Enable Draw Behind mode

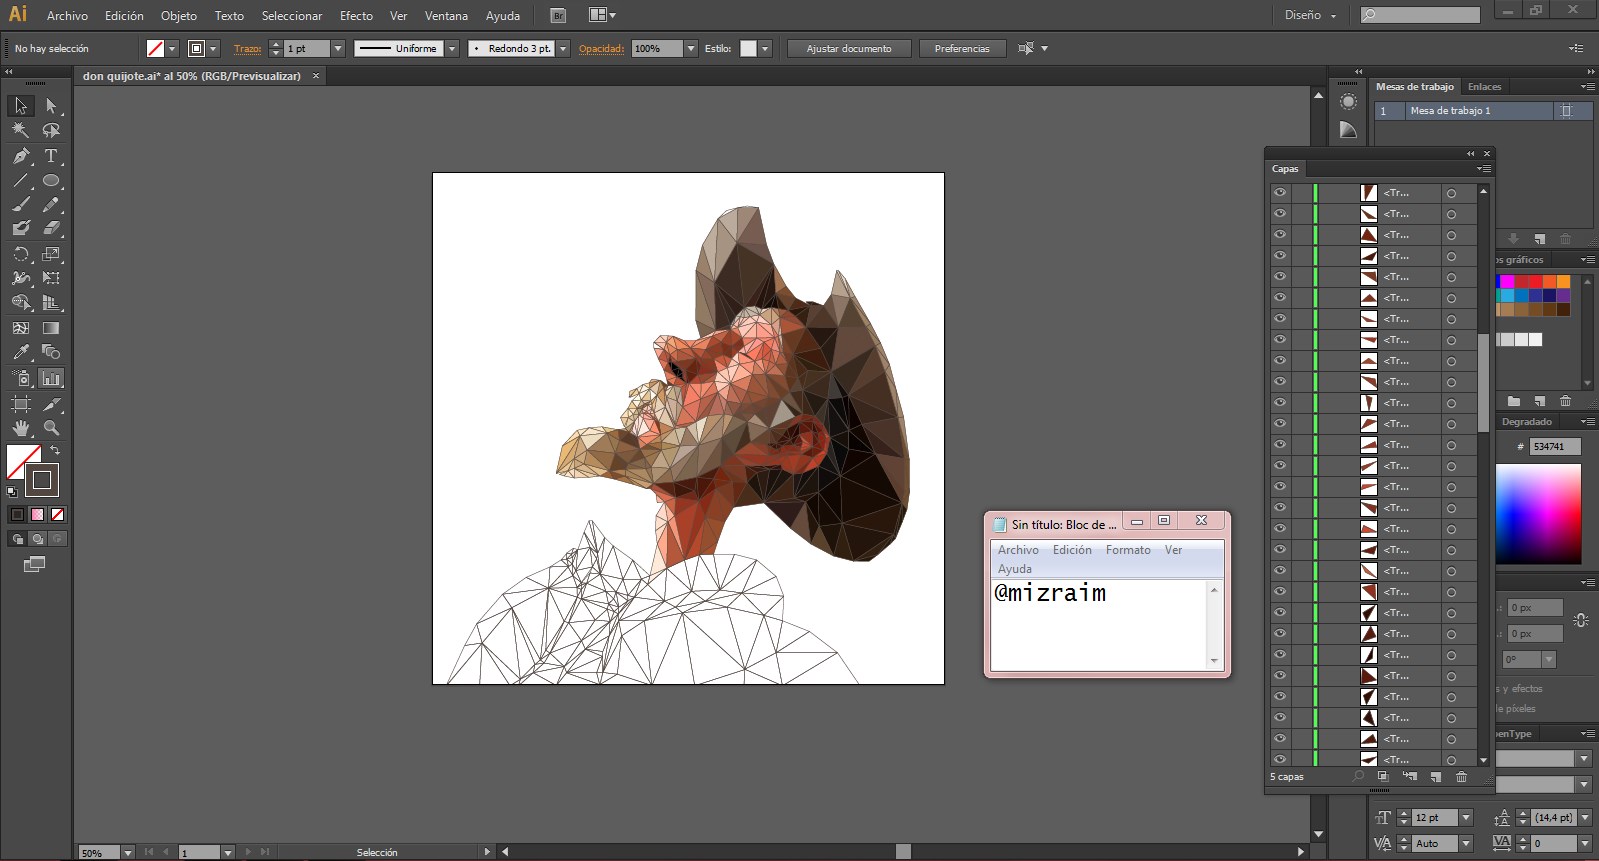click(37, 539)
